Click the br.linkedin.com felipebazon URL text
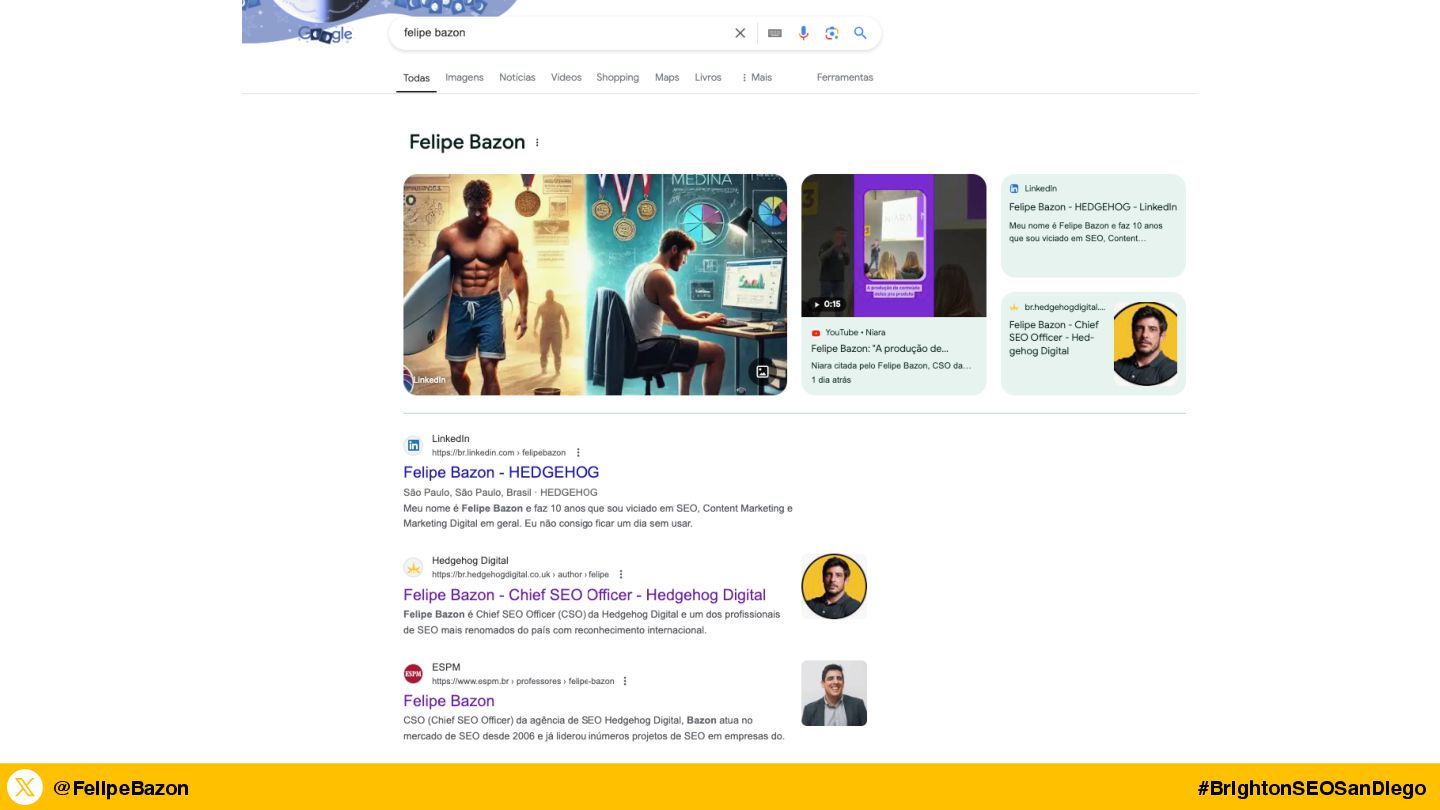 pos(499,453)
